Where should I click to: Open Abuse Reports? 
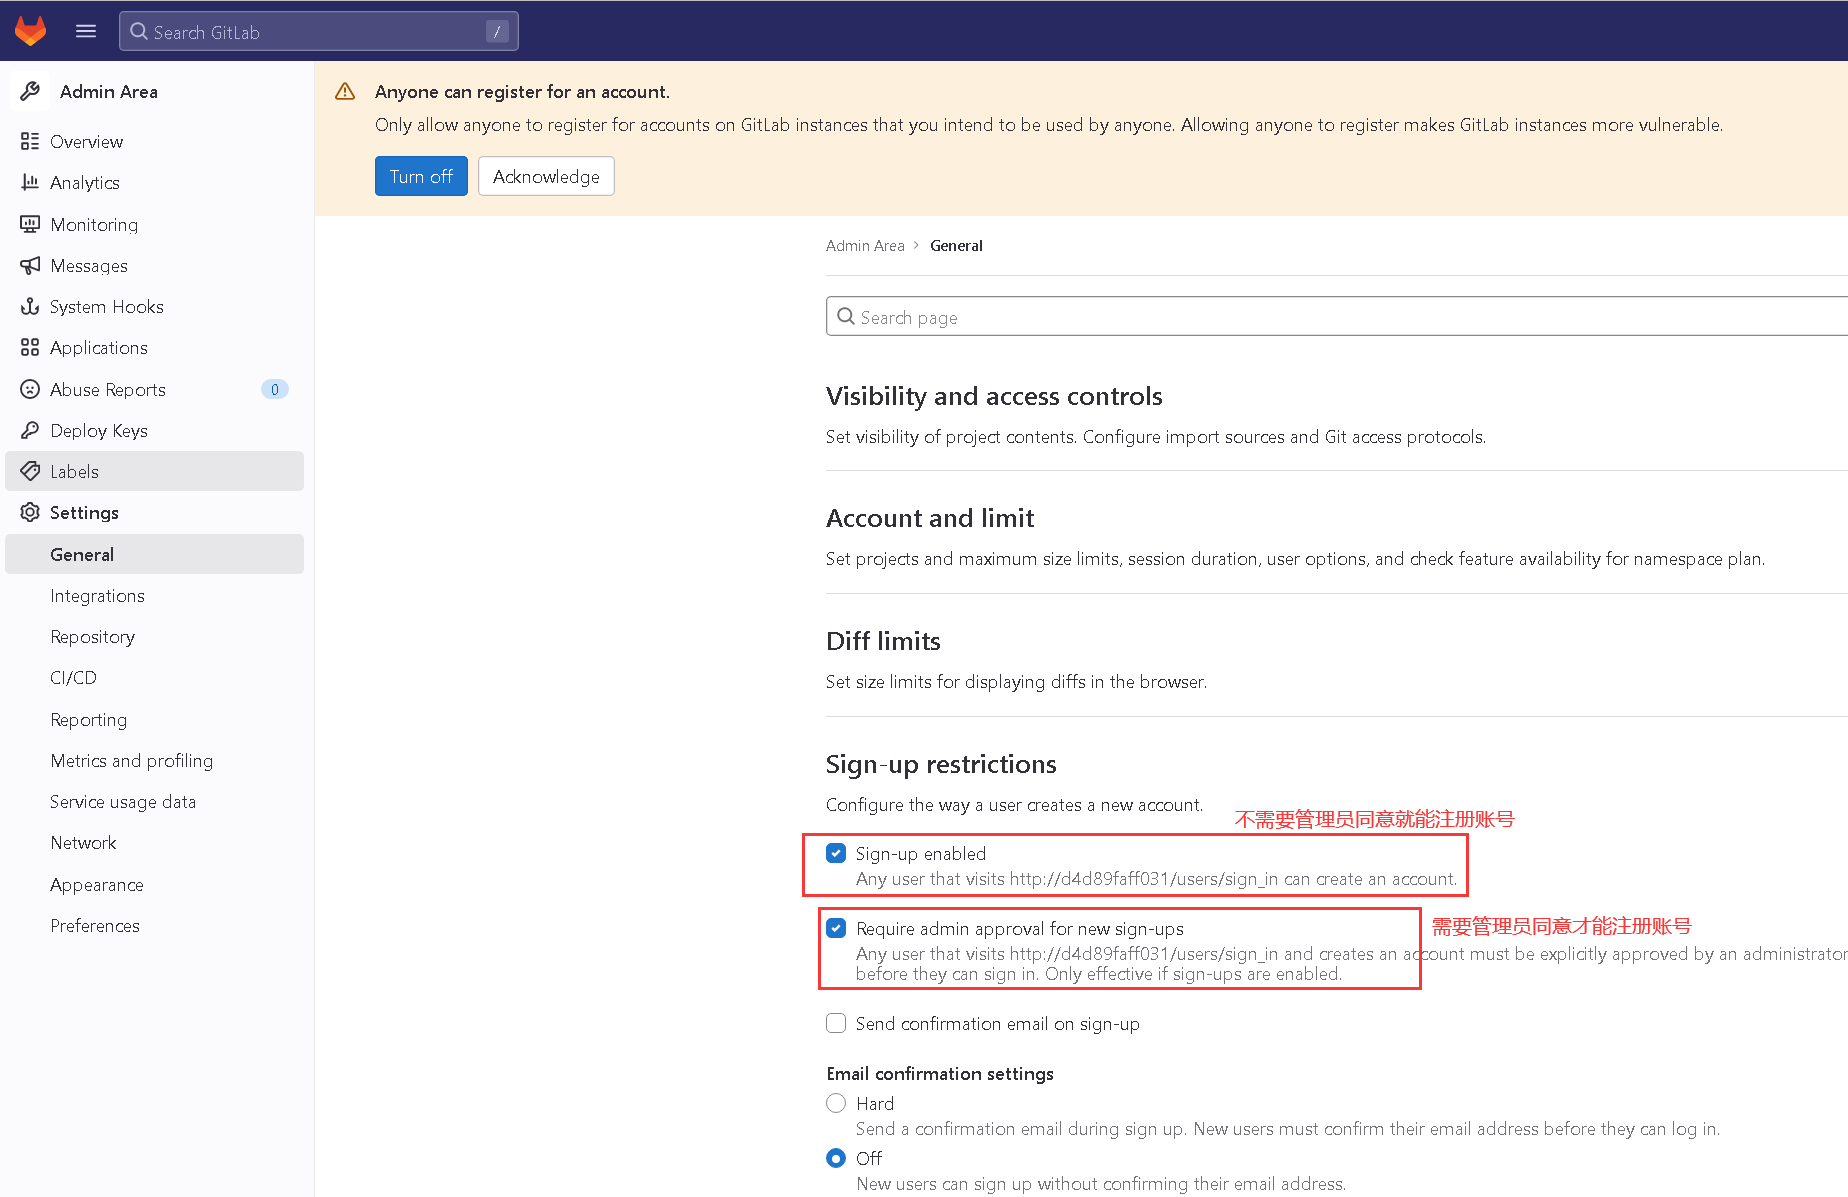[155, 389]
